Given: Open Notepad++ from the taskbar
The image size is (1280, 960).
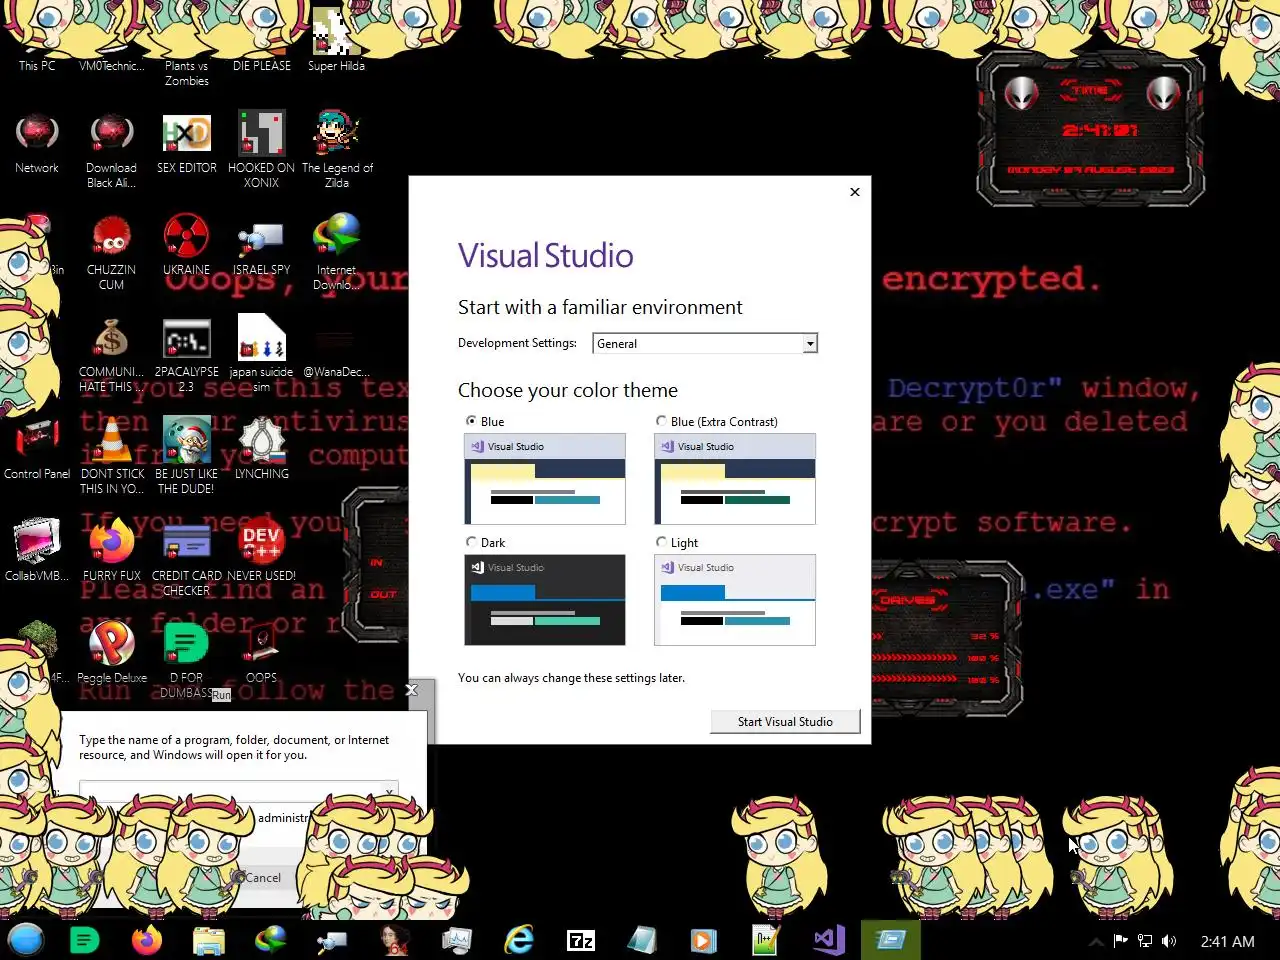Looking at the screenshot, I should tap(766, 940).
